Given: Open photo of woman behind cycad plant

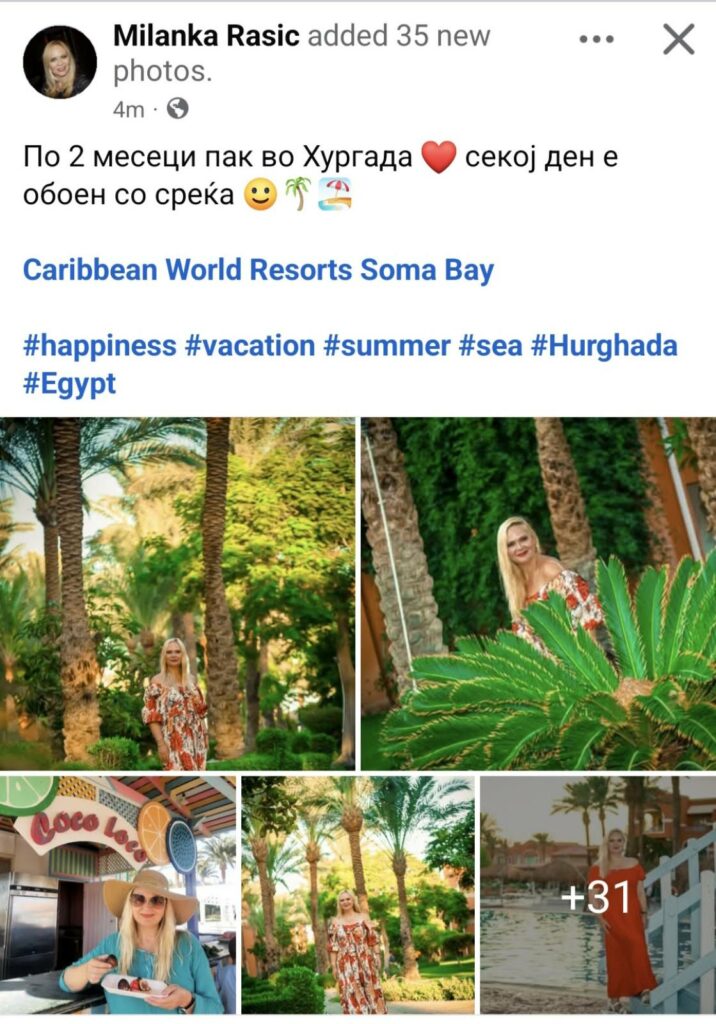Looking at the screenshot, I should 538,594.
